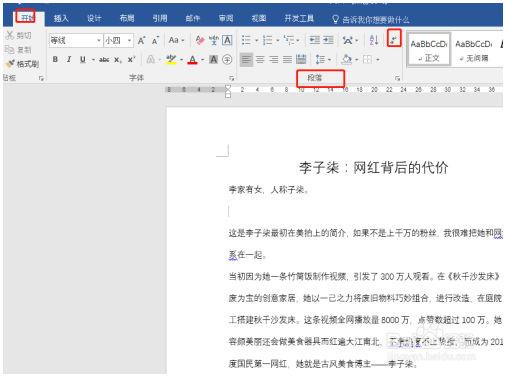Toggle bold formatting
The width and height of the screenshot is (506, 377).
[55, 59]
